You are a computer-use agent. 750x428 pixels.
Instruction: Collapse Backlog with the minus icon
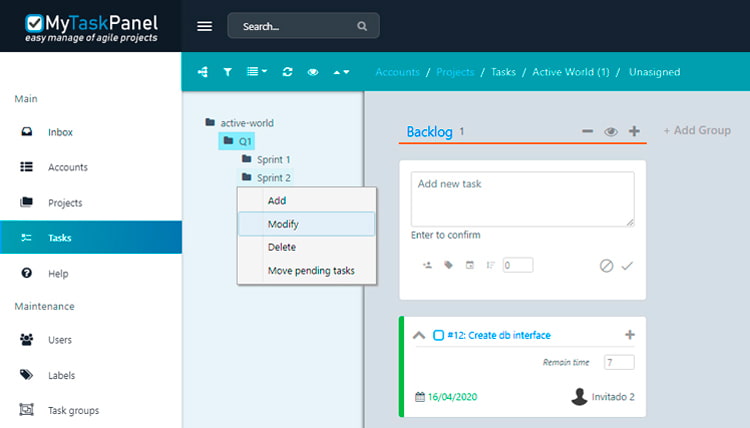pyautogui.click(x=587, y=131)
